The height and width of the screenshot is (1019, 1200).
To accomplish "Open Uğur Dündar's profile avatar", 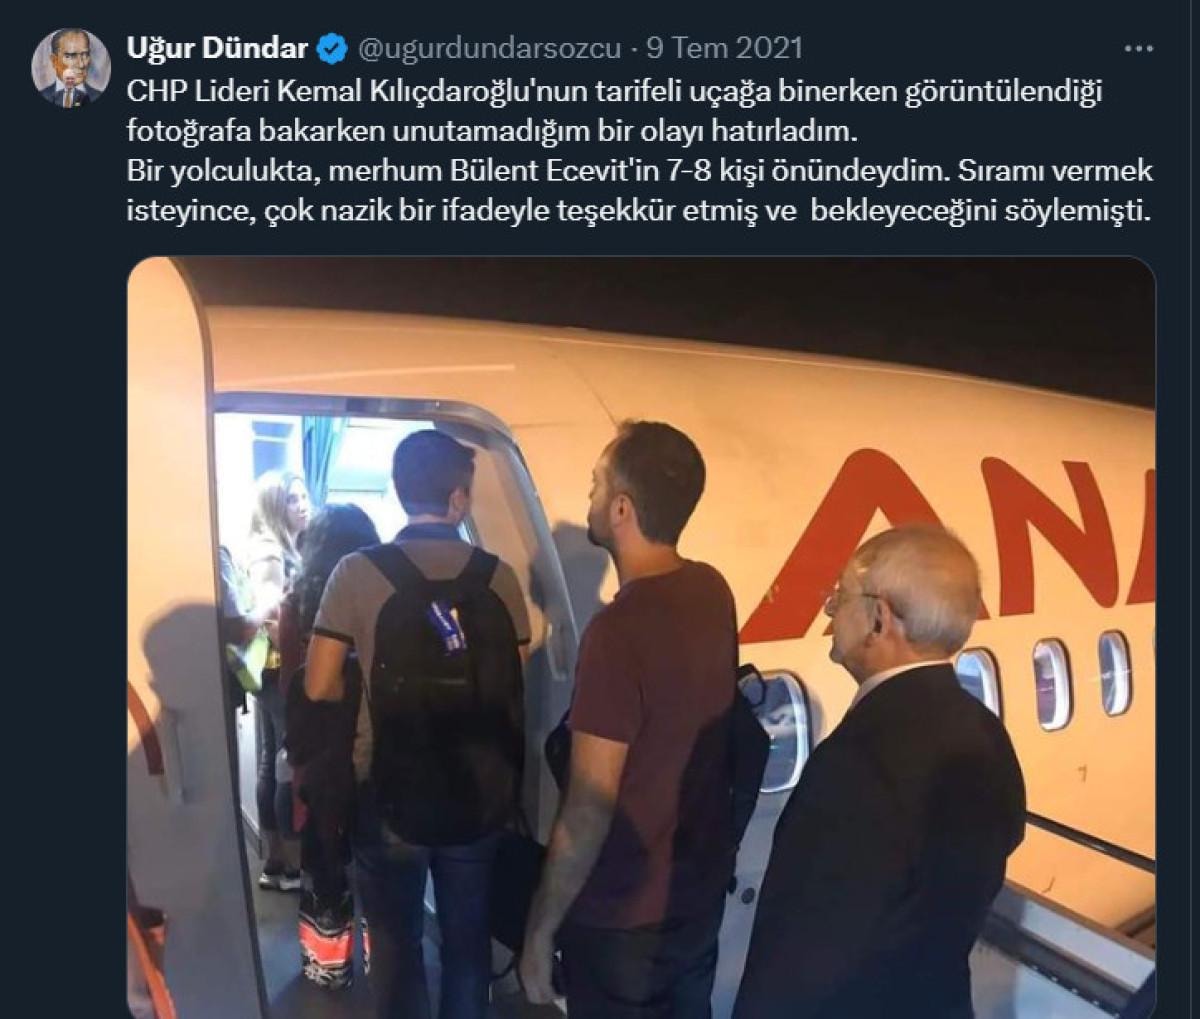I will 70,67.
